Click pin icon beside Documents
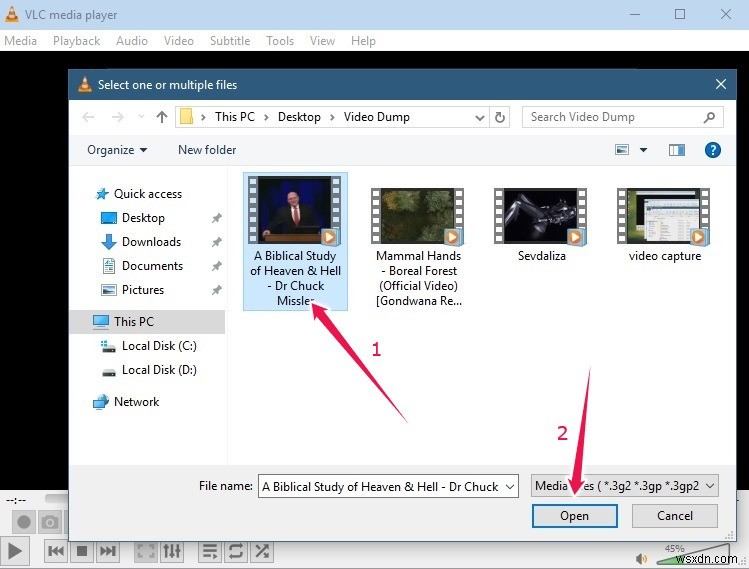This screenshot has height=569, width=749. (216, 266)
